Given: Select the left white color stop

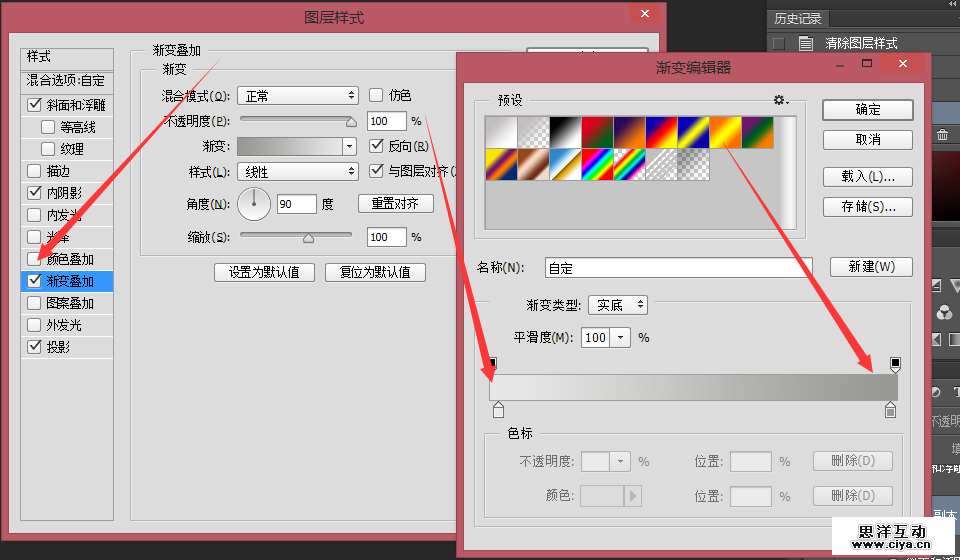Looking at the screenshot, I should point(498,410).
